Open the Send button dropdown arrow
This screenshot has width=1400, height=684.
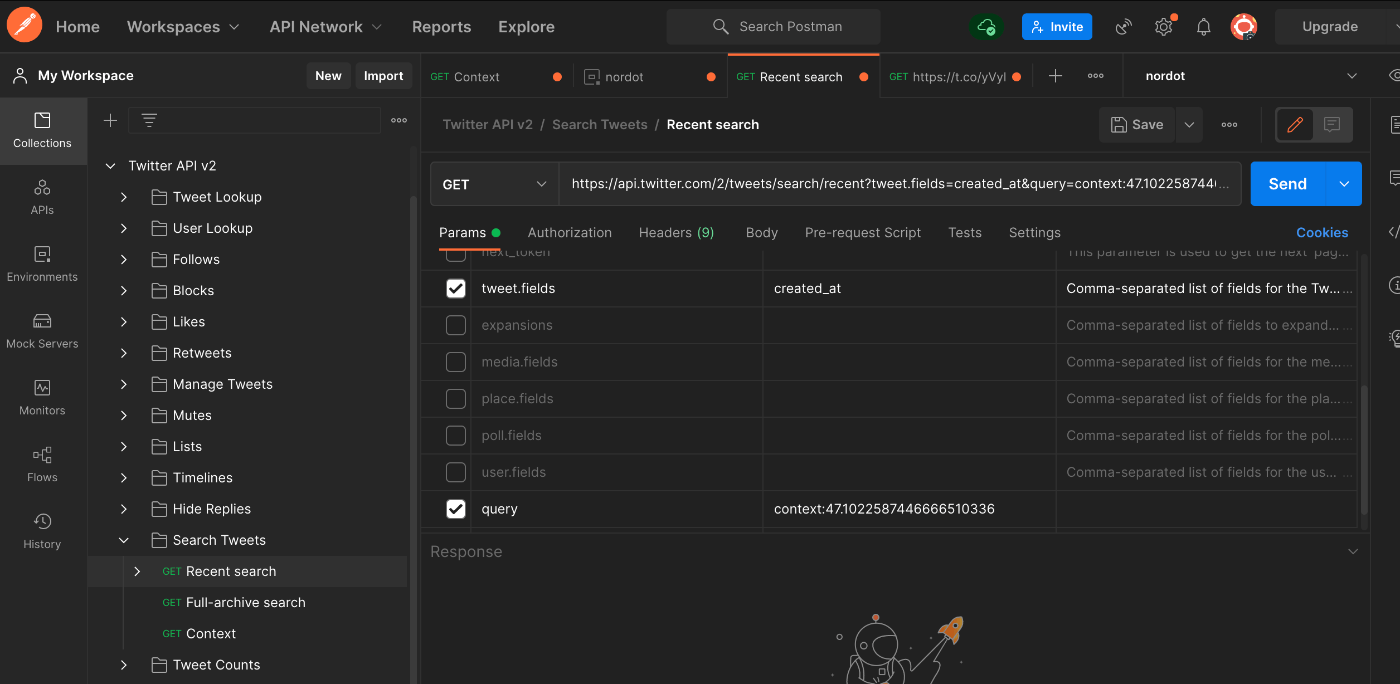click(1344, 184)
